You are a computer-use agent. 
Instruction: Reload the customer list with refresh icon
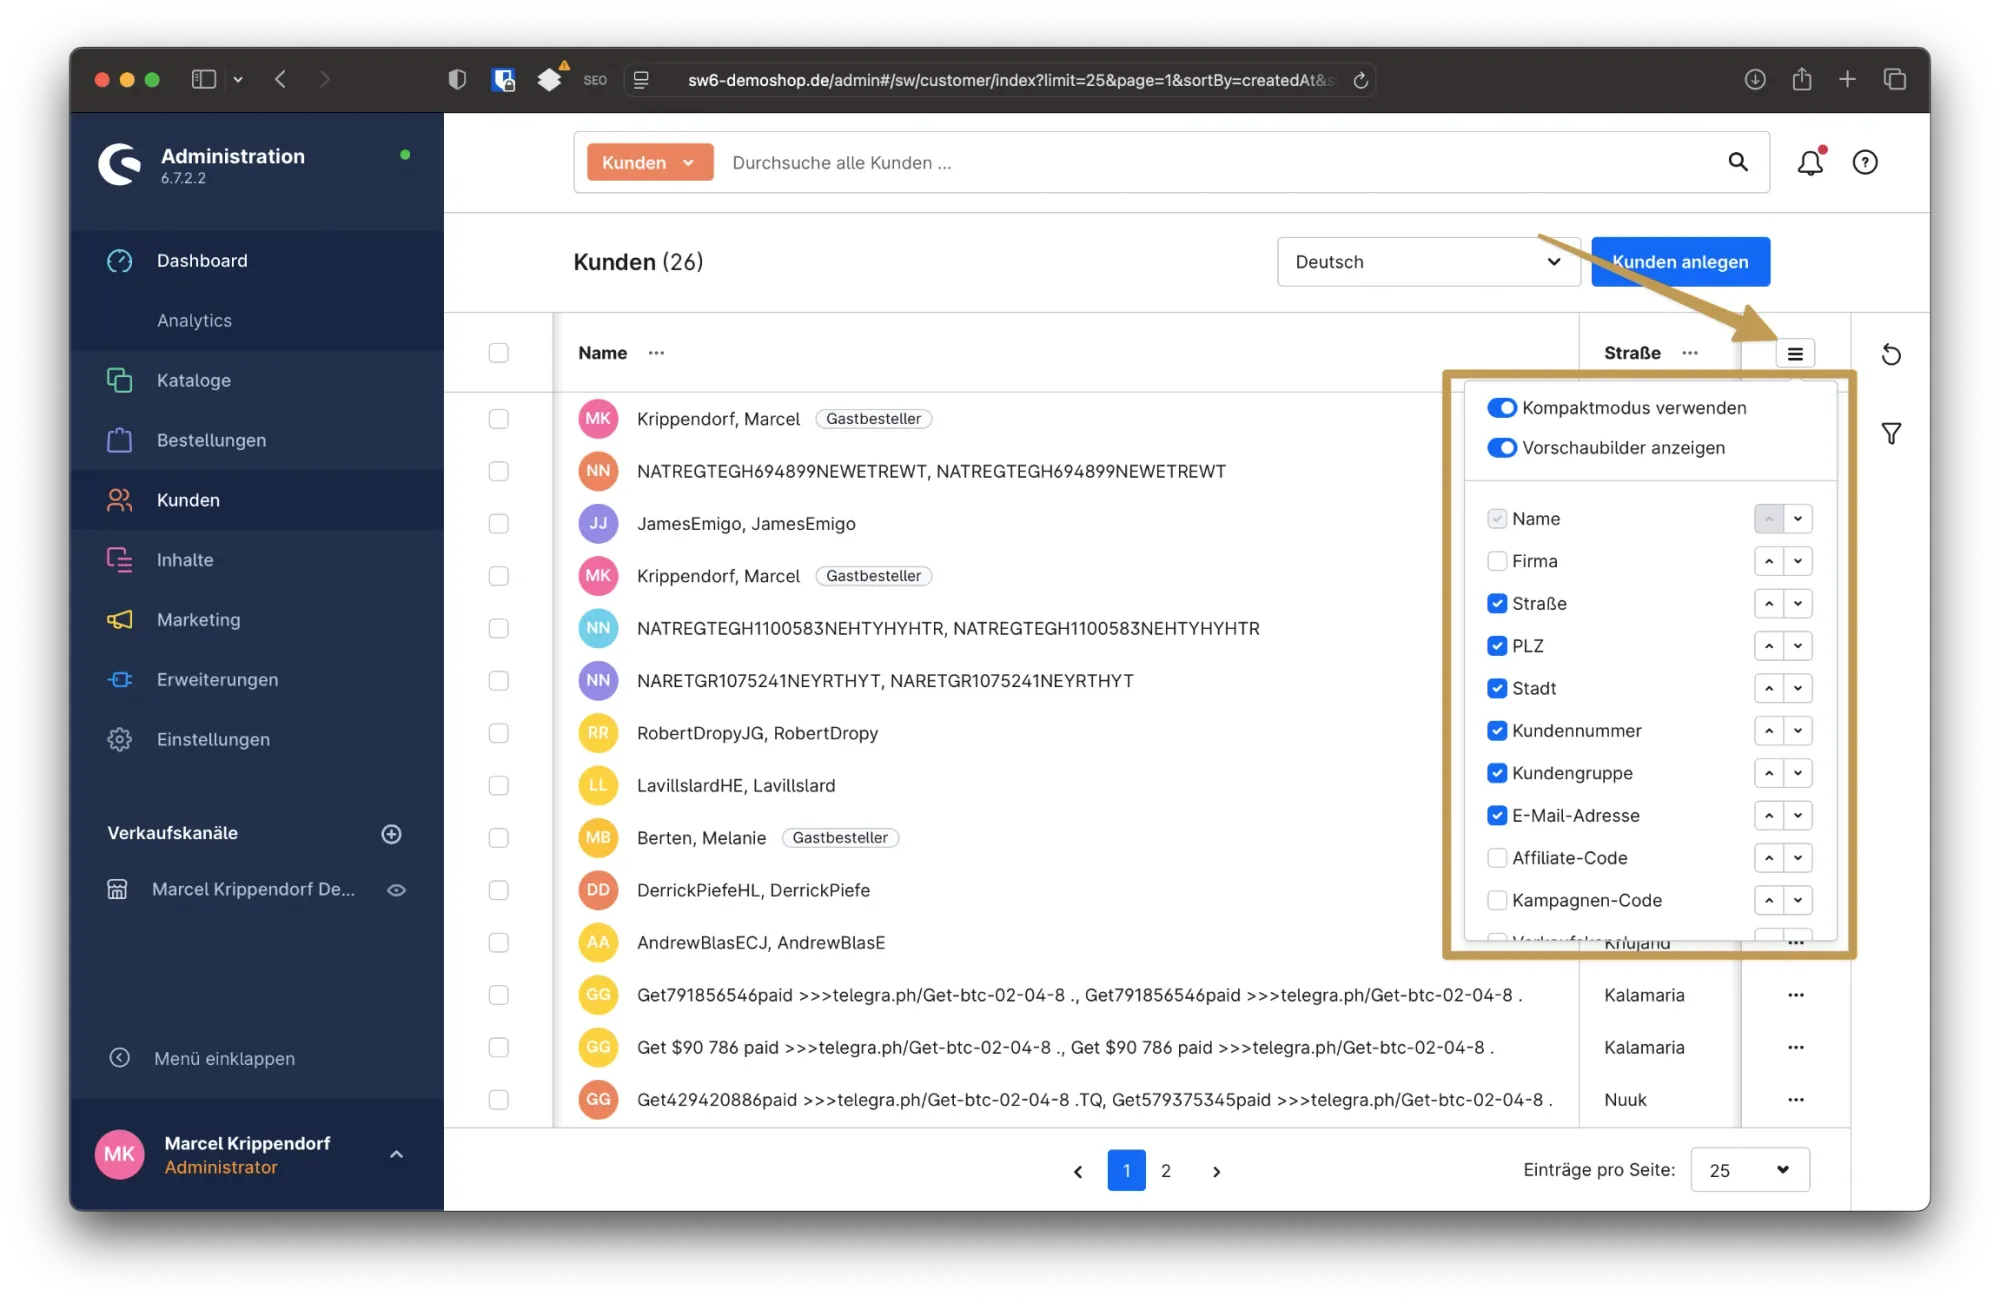click(x=1891, y=354)
